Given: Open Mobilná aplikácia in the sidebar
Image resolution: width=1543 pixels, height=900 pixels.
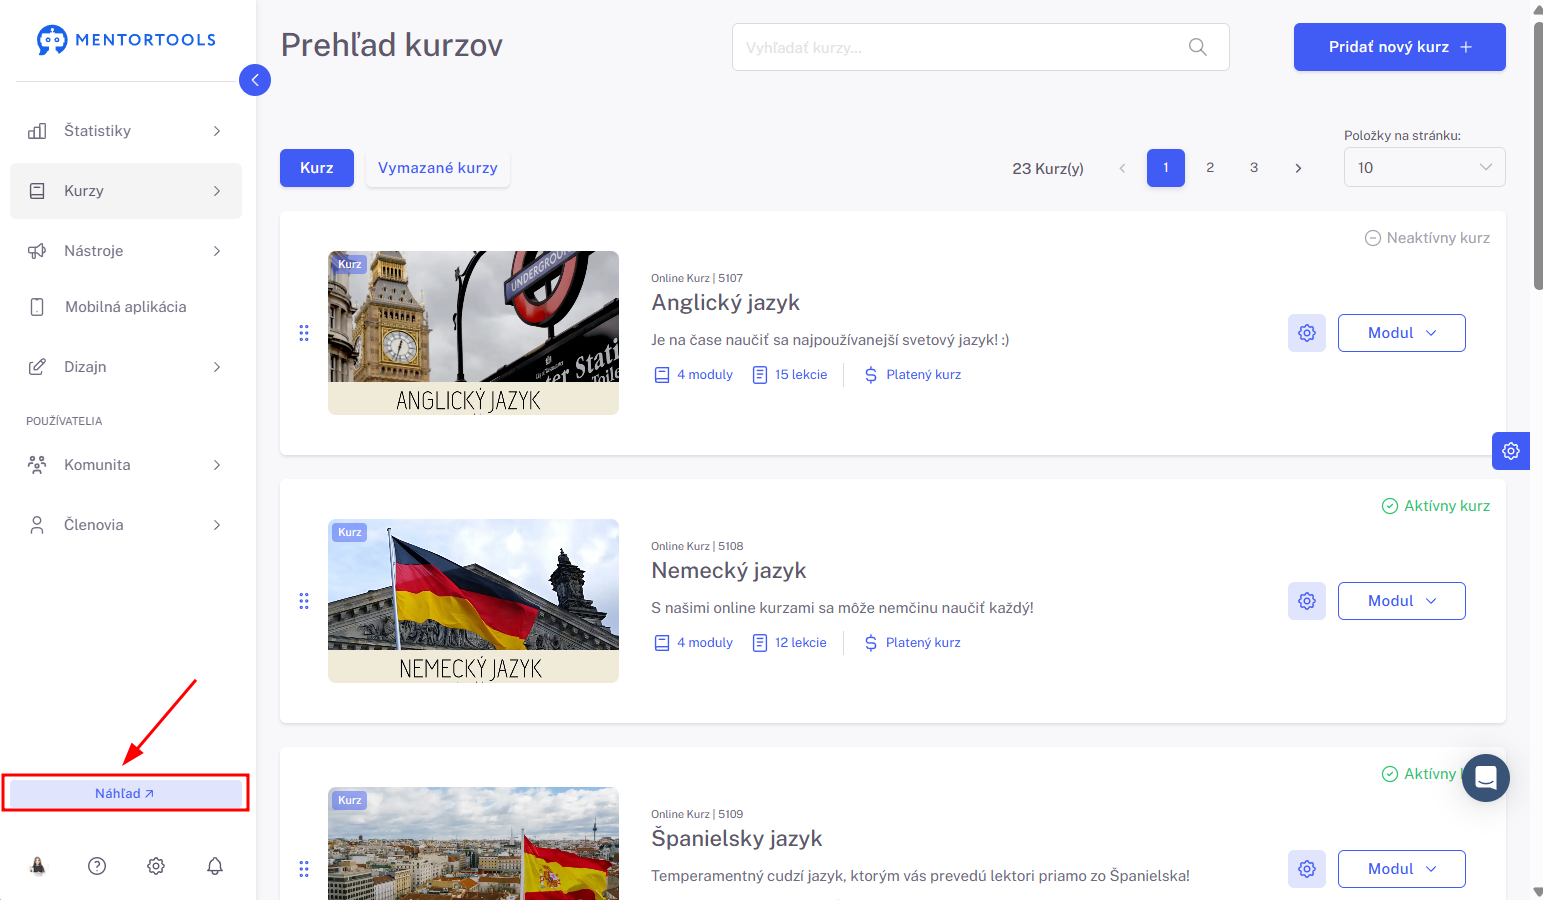Looking at the screenshot, I should pos(126,307).
